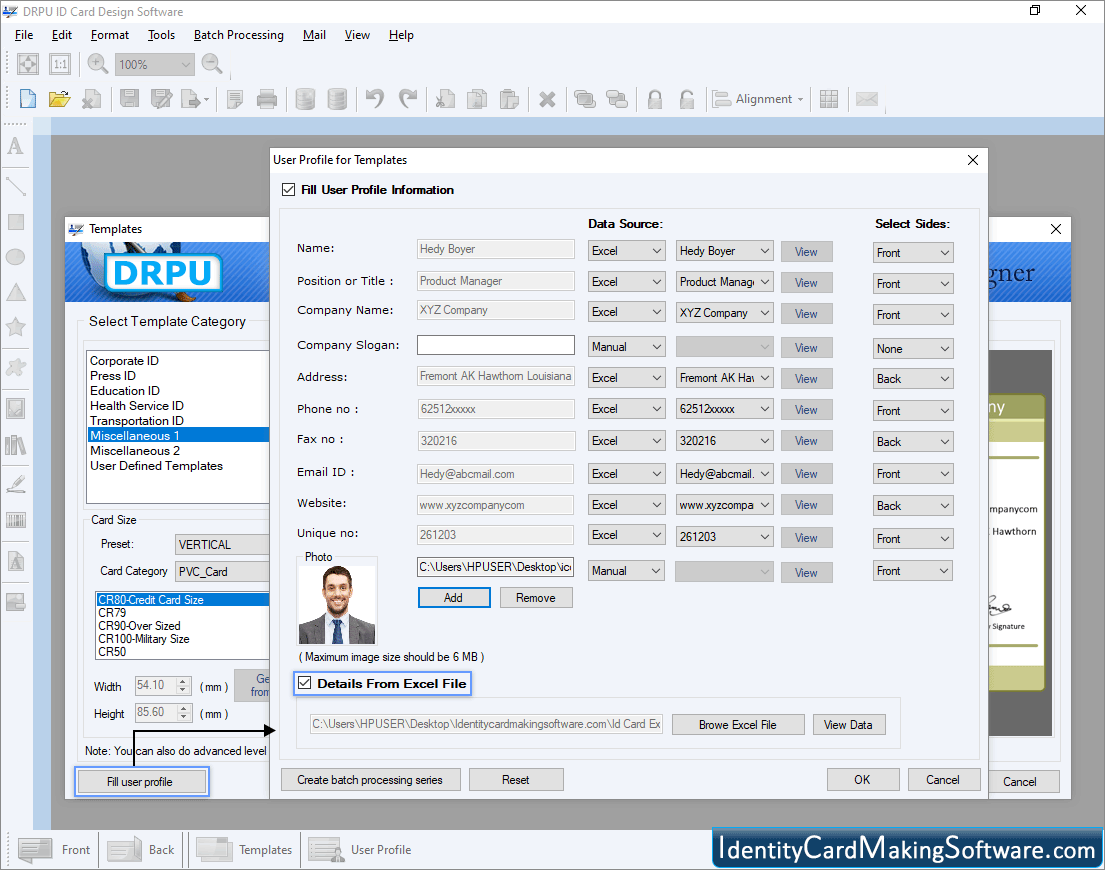Select the Rectangle tool in left sidebar
Screen dimensions: 1105x870
[x=16, y=222]
